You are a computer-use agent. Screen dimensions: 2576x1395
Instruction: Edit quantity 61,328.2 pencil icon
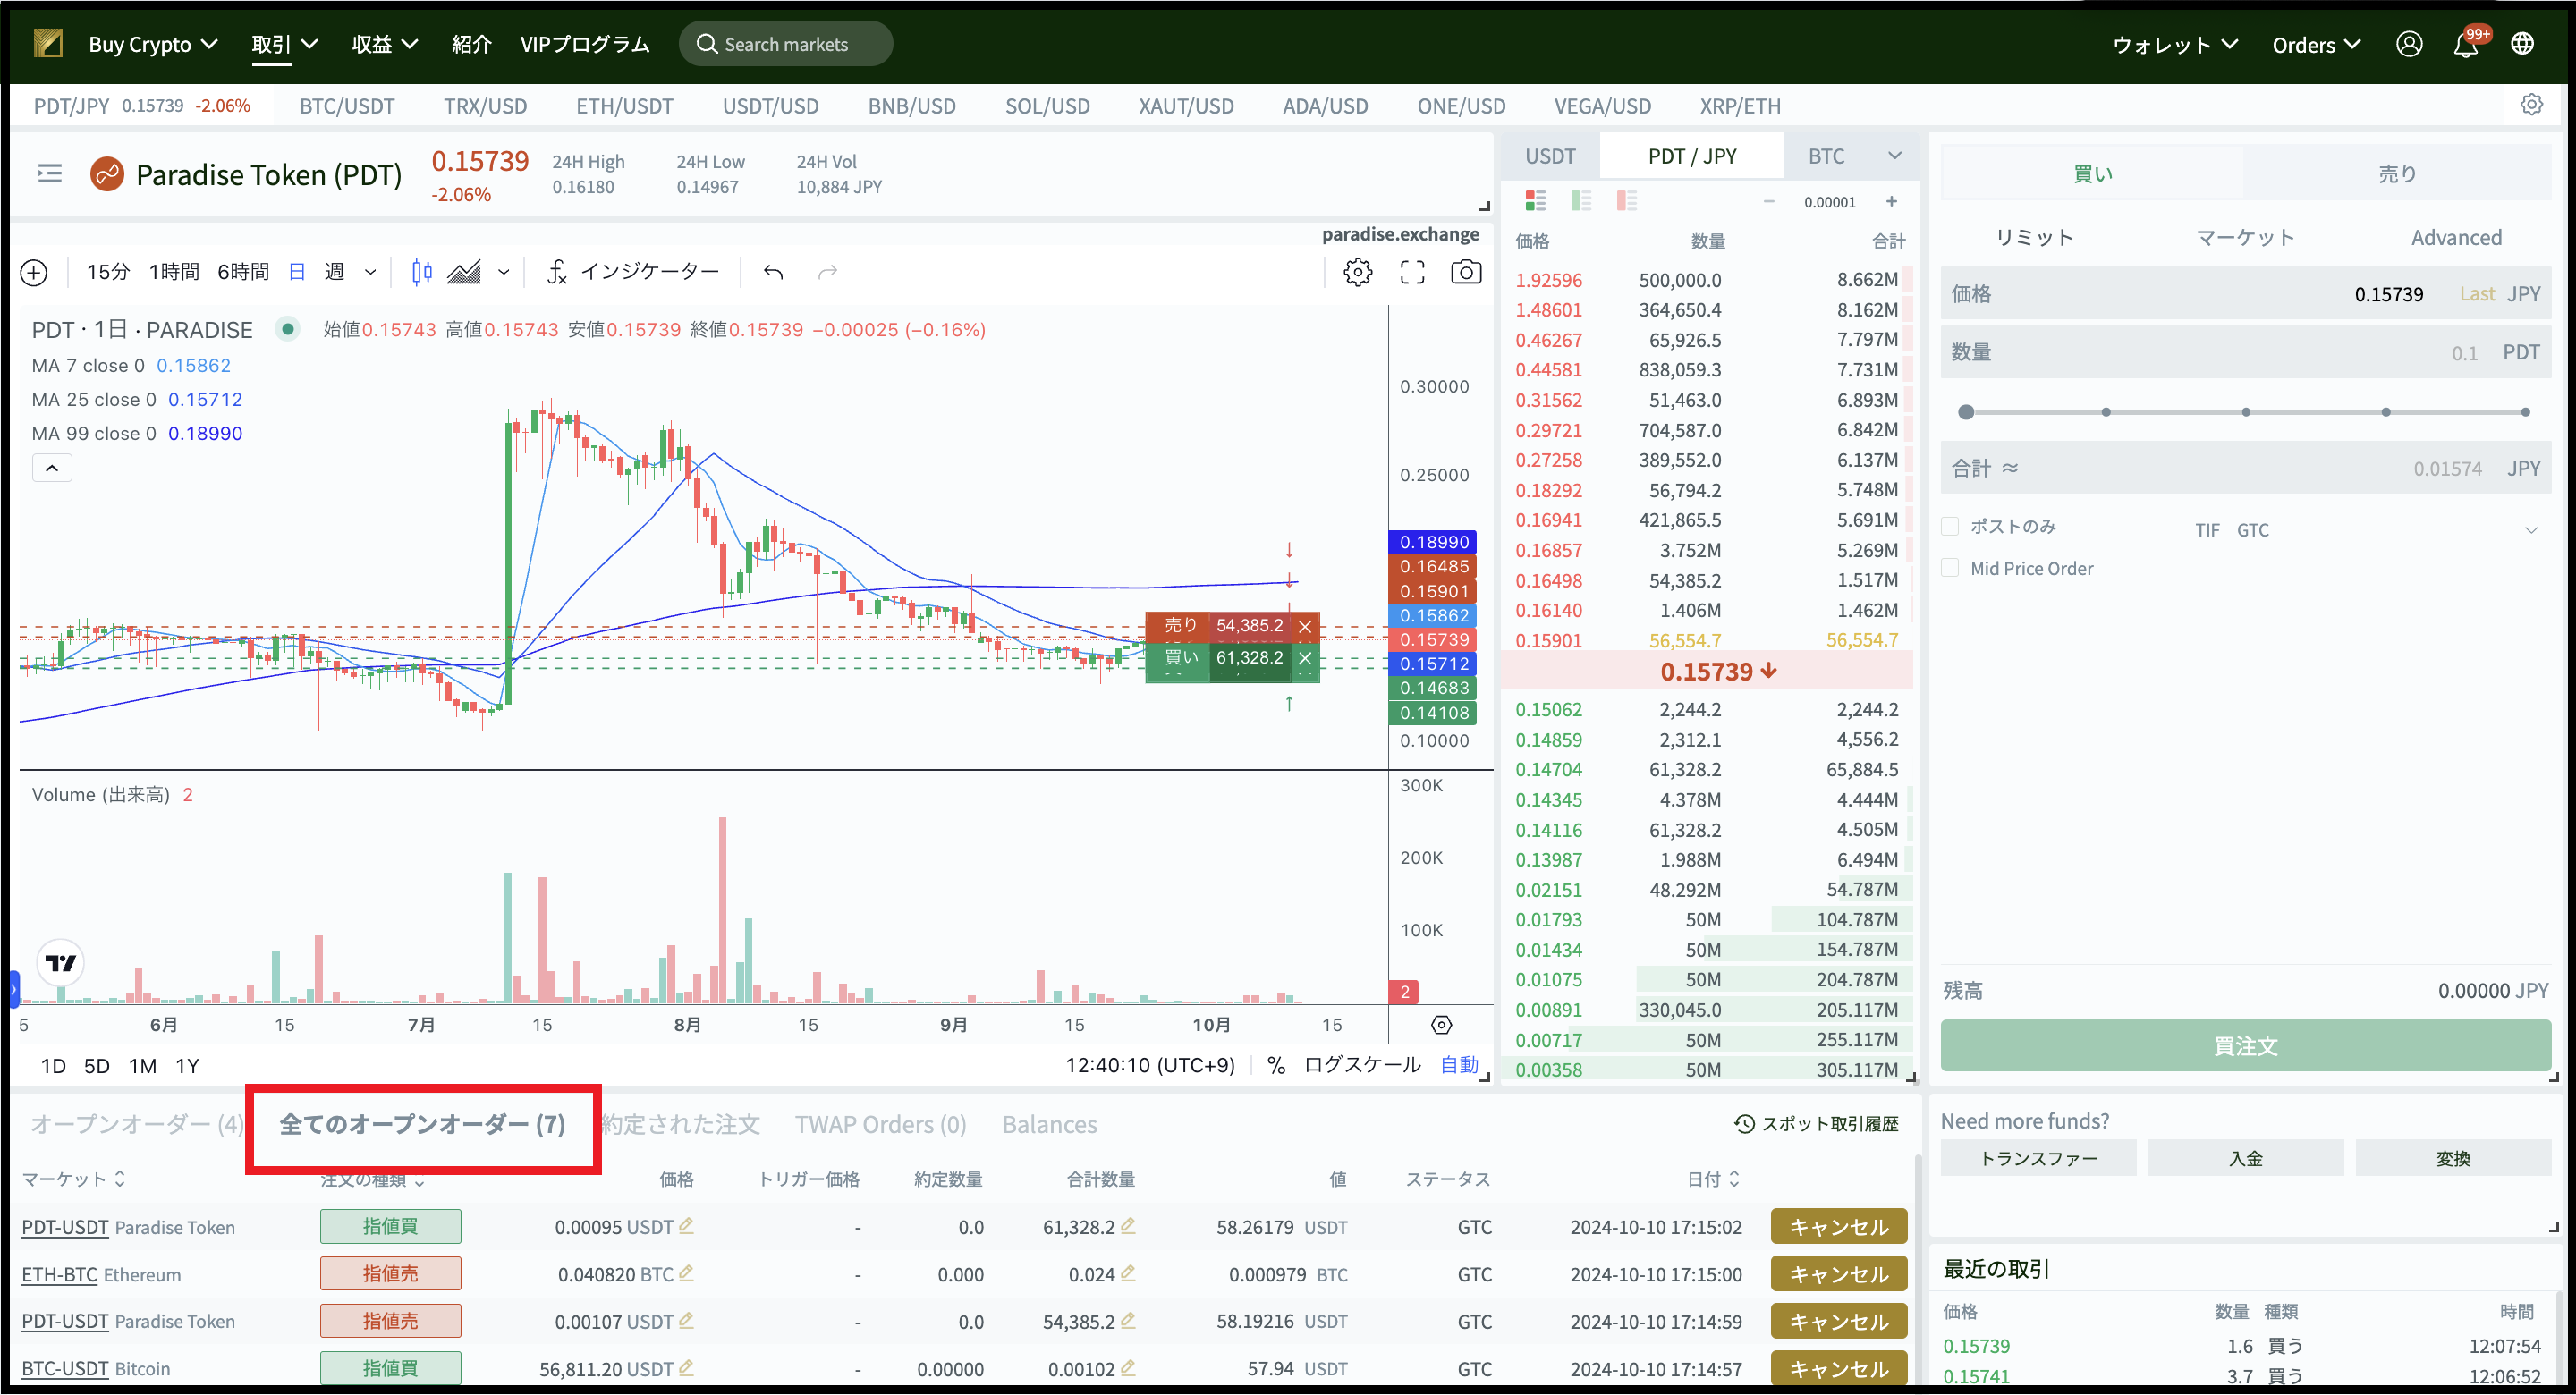(x=1128, y=1225)
